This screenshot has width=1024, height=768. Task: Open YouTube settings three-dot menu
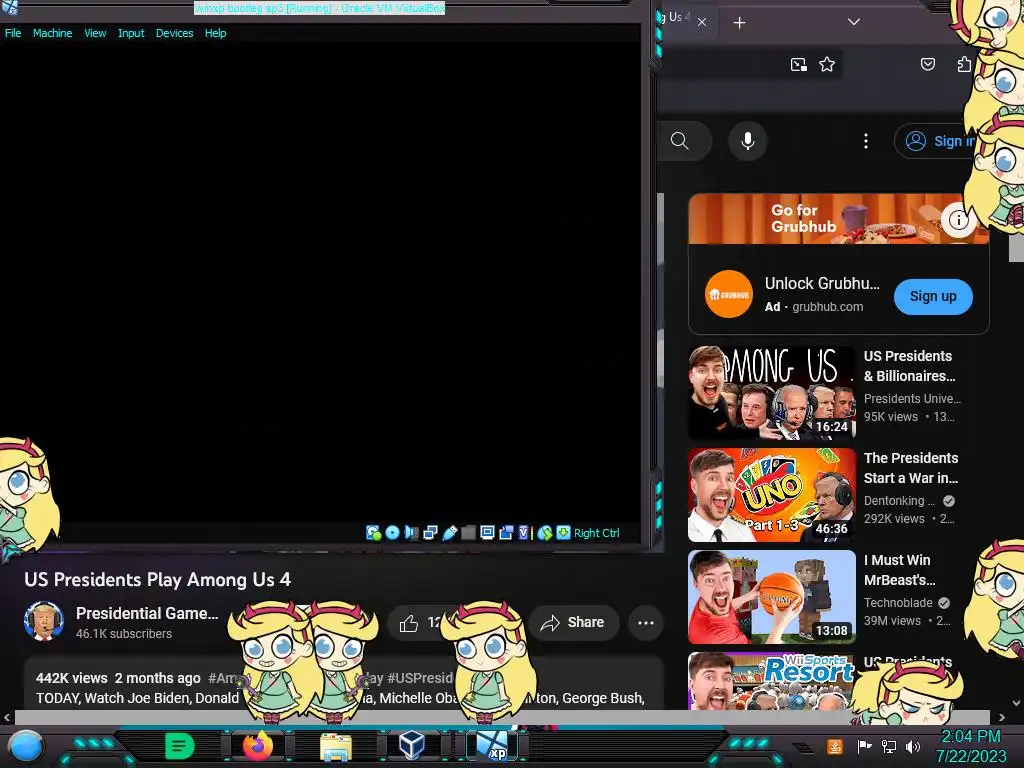point(866,141)
